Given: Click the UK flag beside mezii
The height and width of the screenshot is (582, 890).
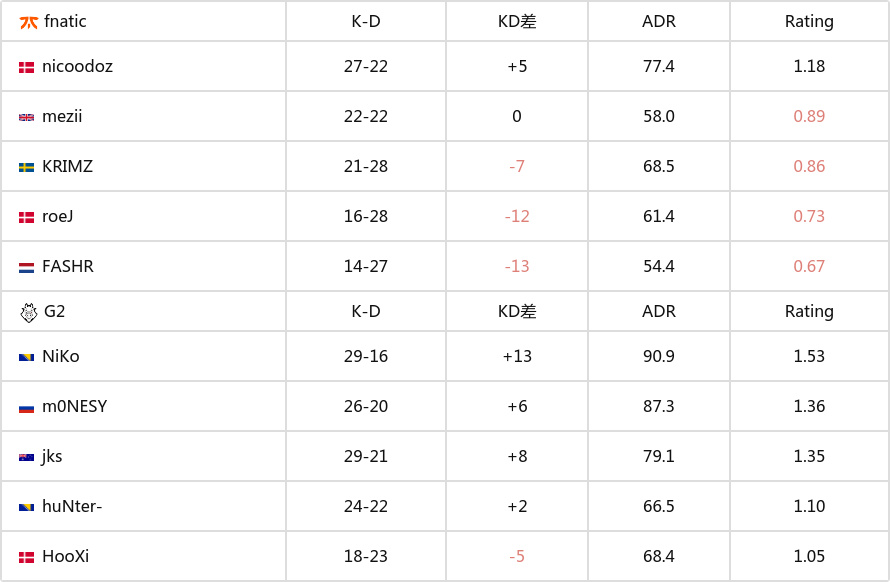Looking at the screenshot, I should point(27,118).
